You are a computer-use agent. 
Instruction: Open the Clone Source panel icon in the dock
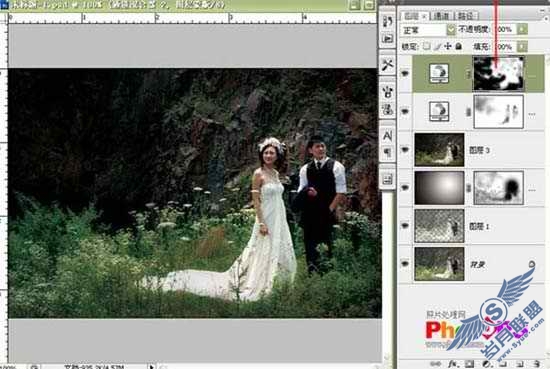pos(388,109)
